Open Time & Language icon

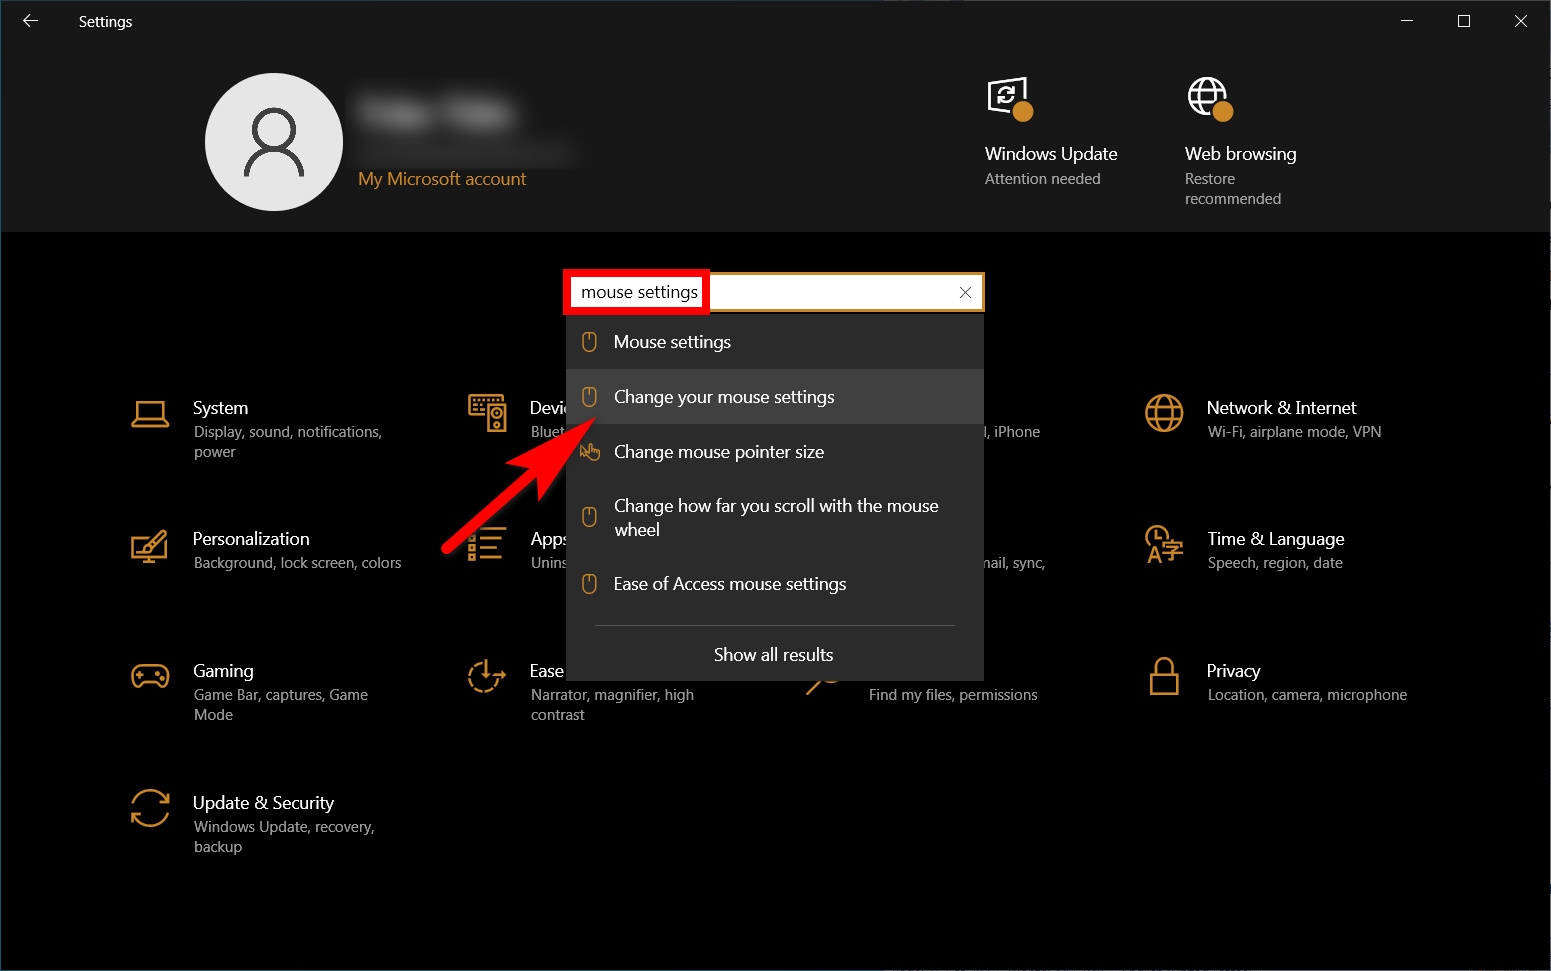pyautogui.click(x=1164, y=545)
